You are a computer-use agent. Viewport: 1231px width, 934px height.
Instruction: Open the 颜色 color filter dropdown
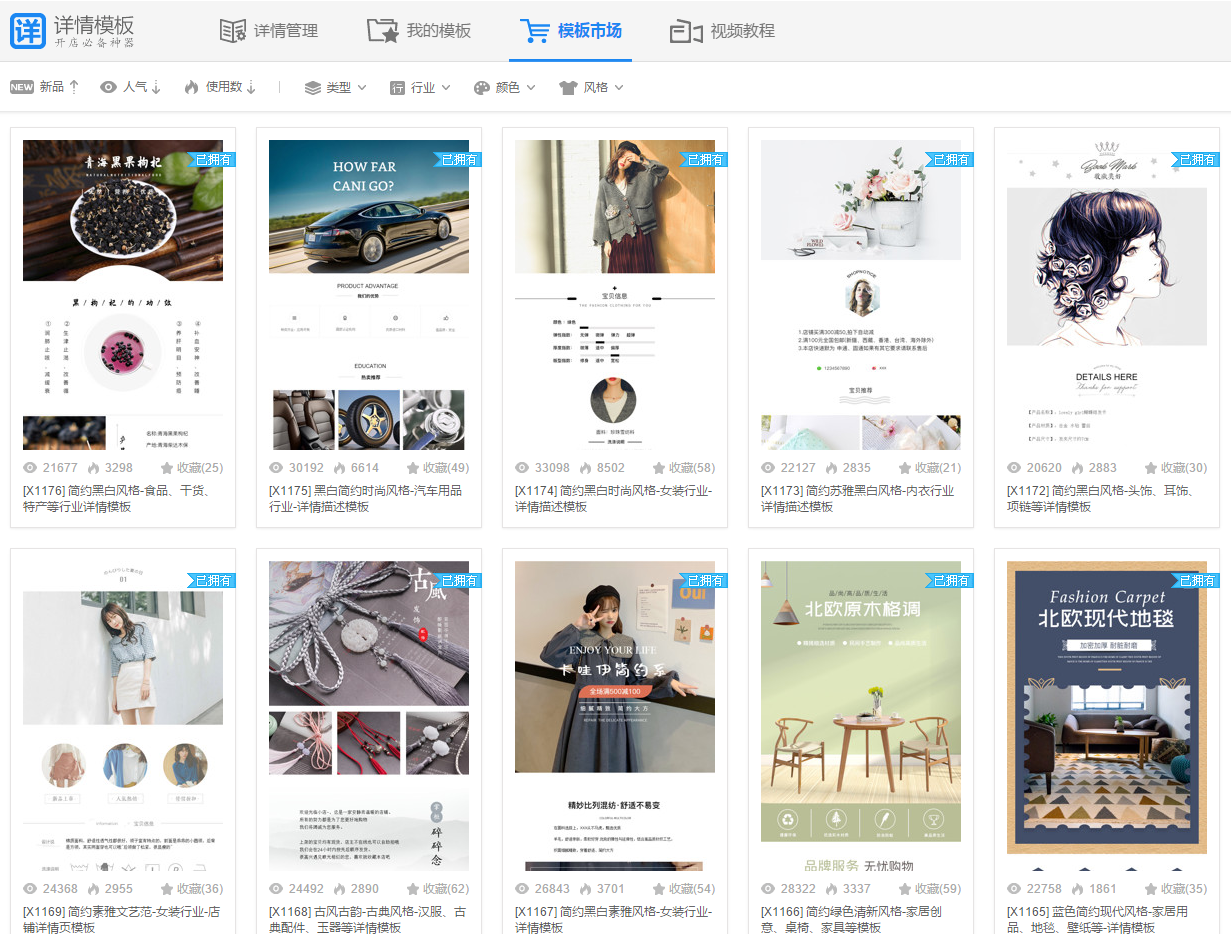pos(505,87)
